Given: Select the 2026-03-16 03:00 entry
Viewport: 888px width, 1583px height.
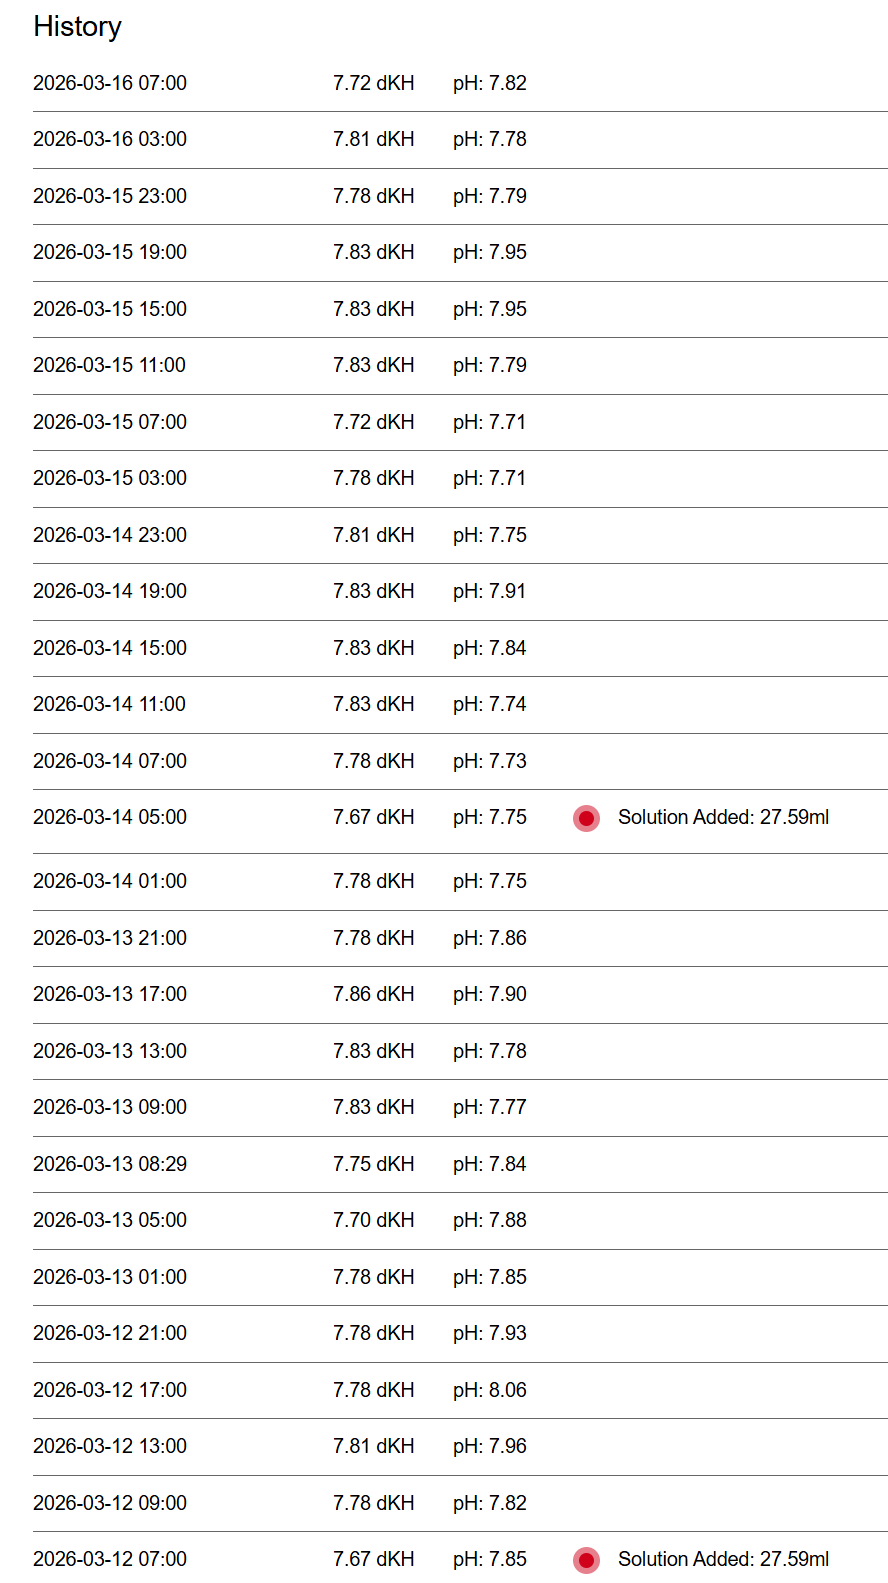Looking at the screenshot, I should [110, 139].
